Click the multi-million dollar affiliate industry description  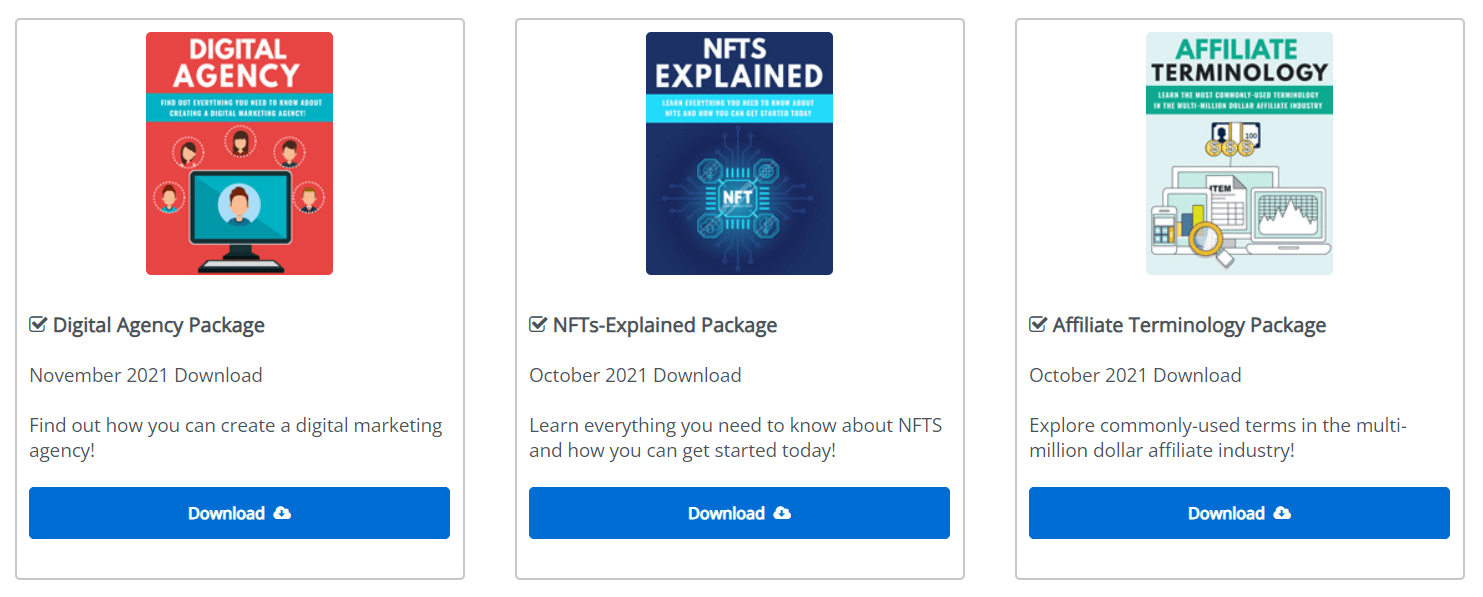point(1217,437)
